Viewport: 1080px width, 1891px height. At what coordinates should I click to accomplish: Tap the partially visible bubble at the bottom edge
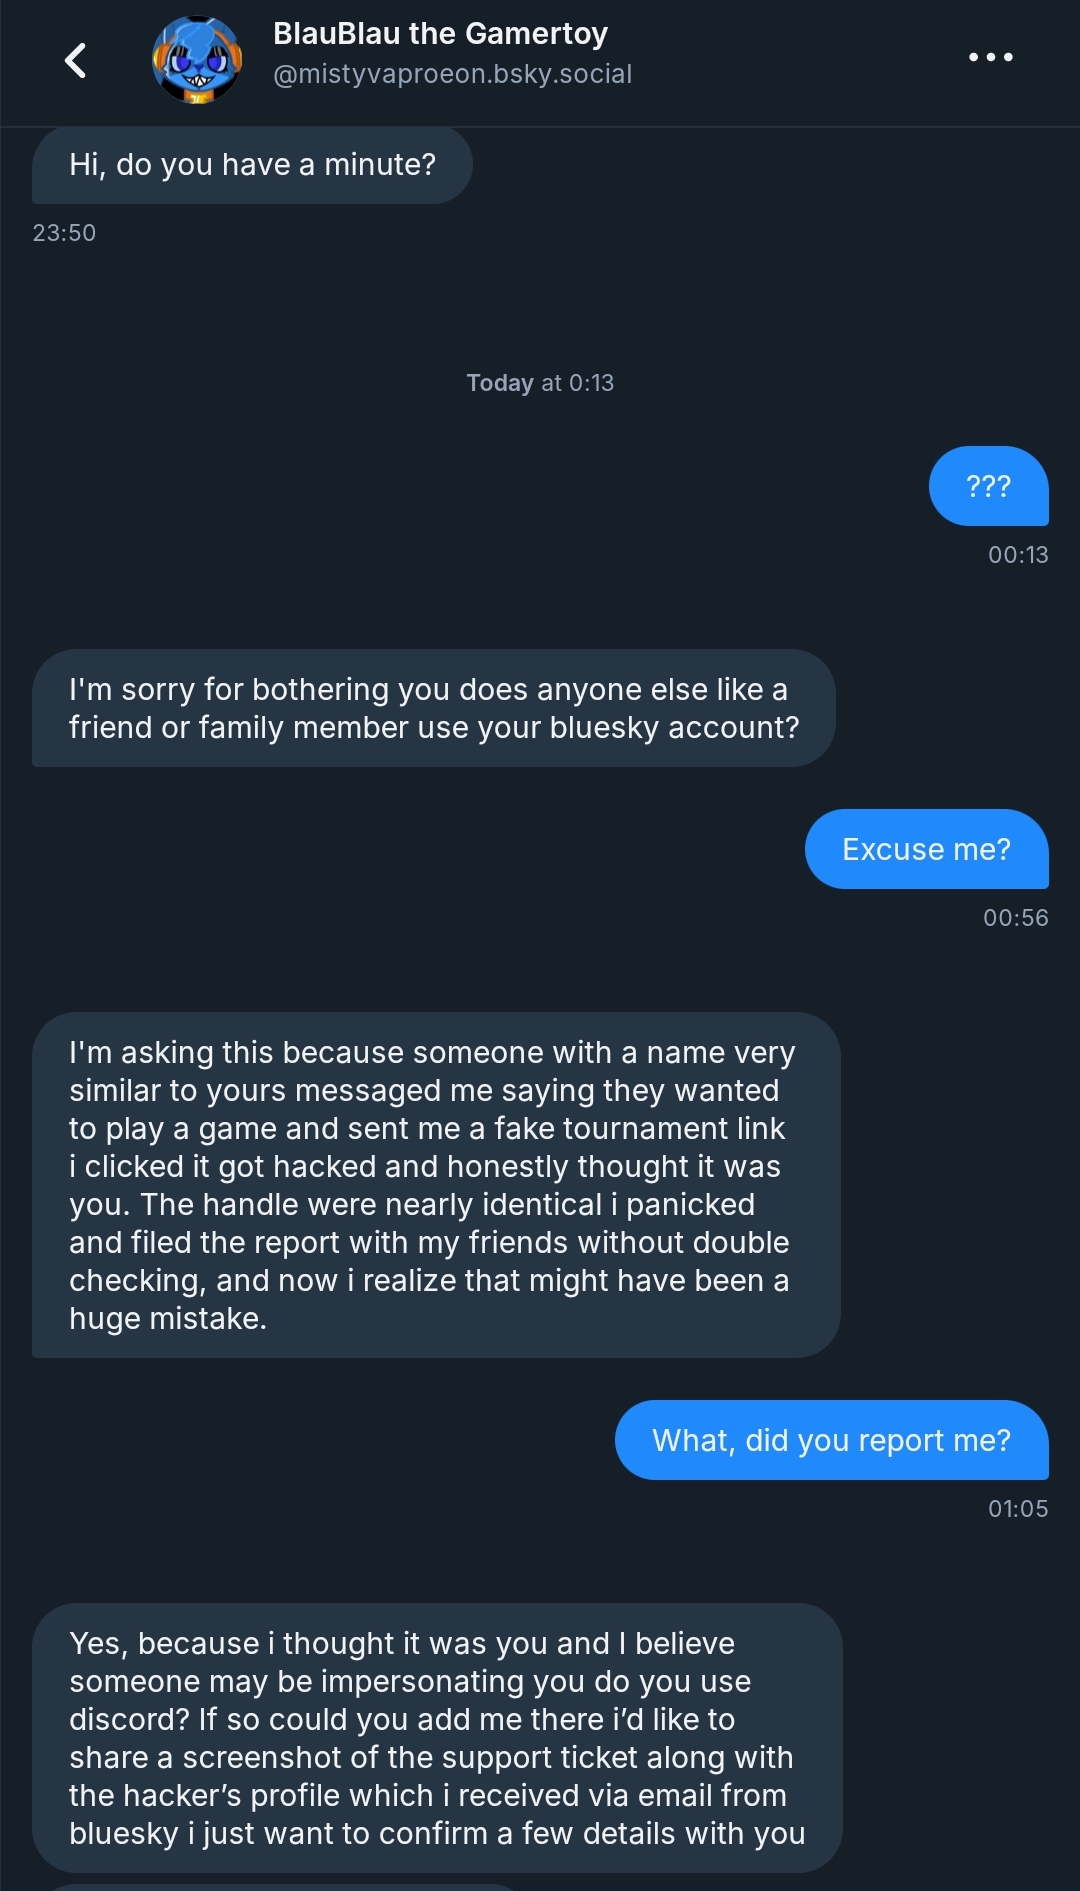(280, 1886)
